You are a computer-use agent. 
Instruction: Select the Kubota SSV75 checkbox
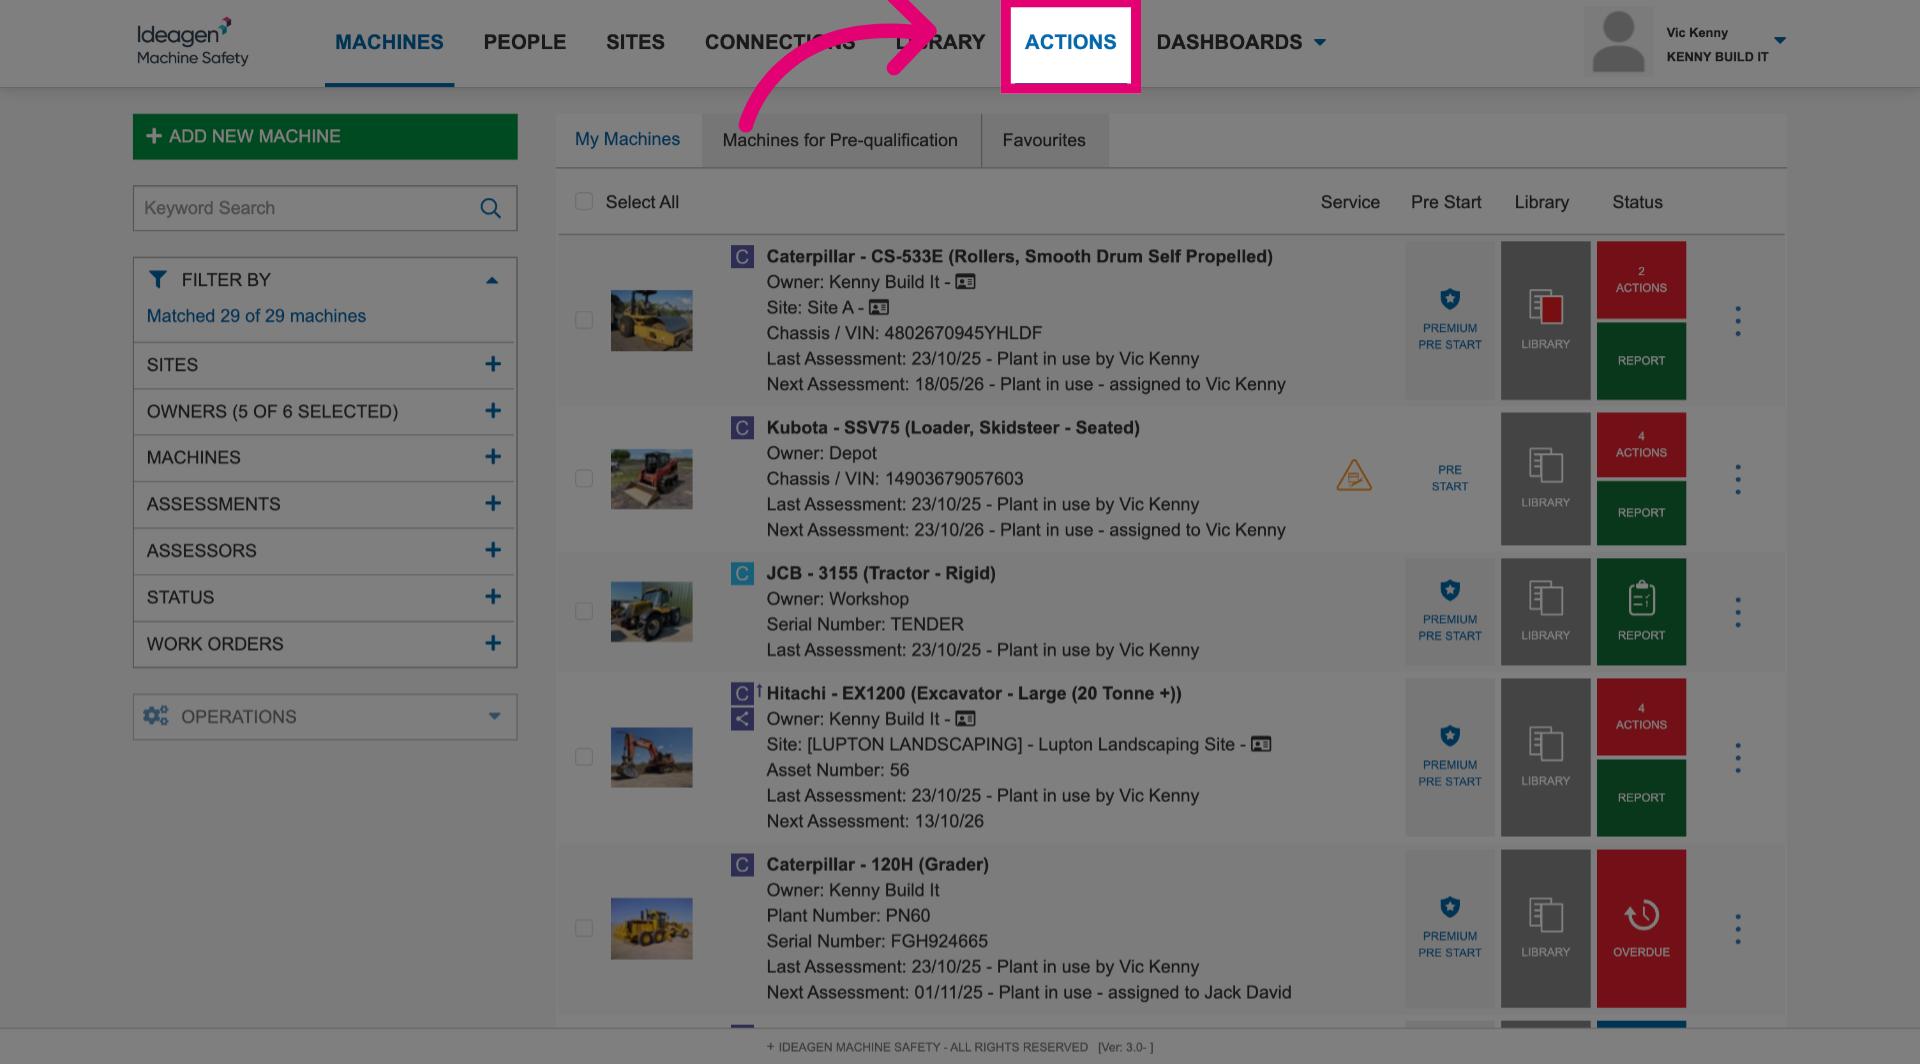(x=584, y=478)
